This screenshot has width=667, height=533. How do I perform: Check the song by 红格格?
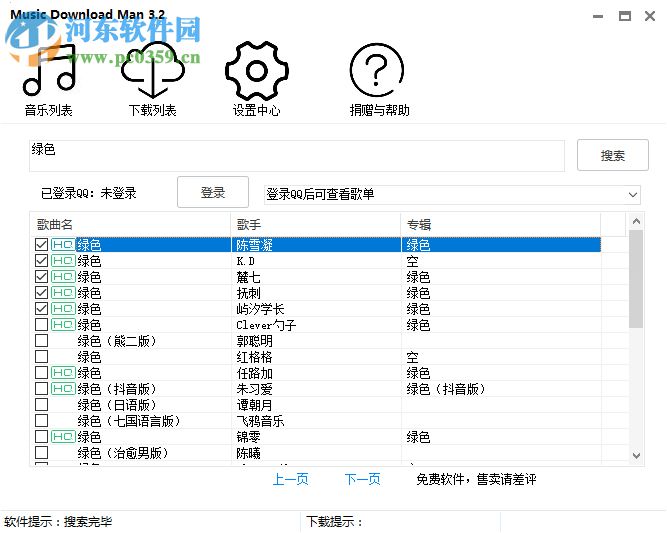41,357
